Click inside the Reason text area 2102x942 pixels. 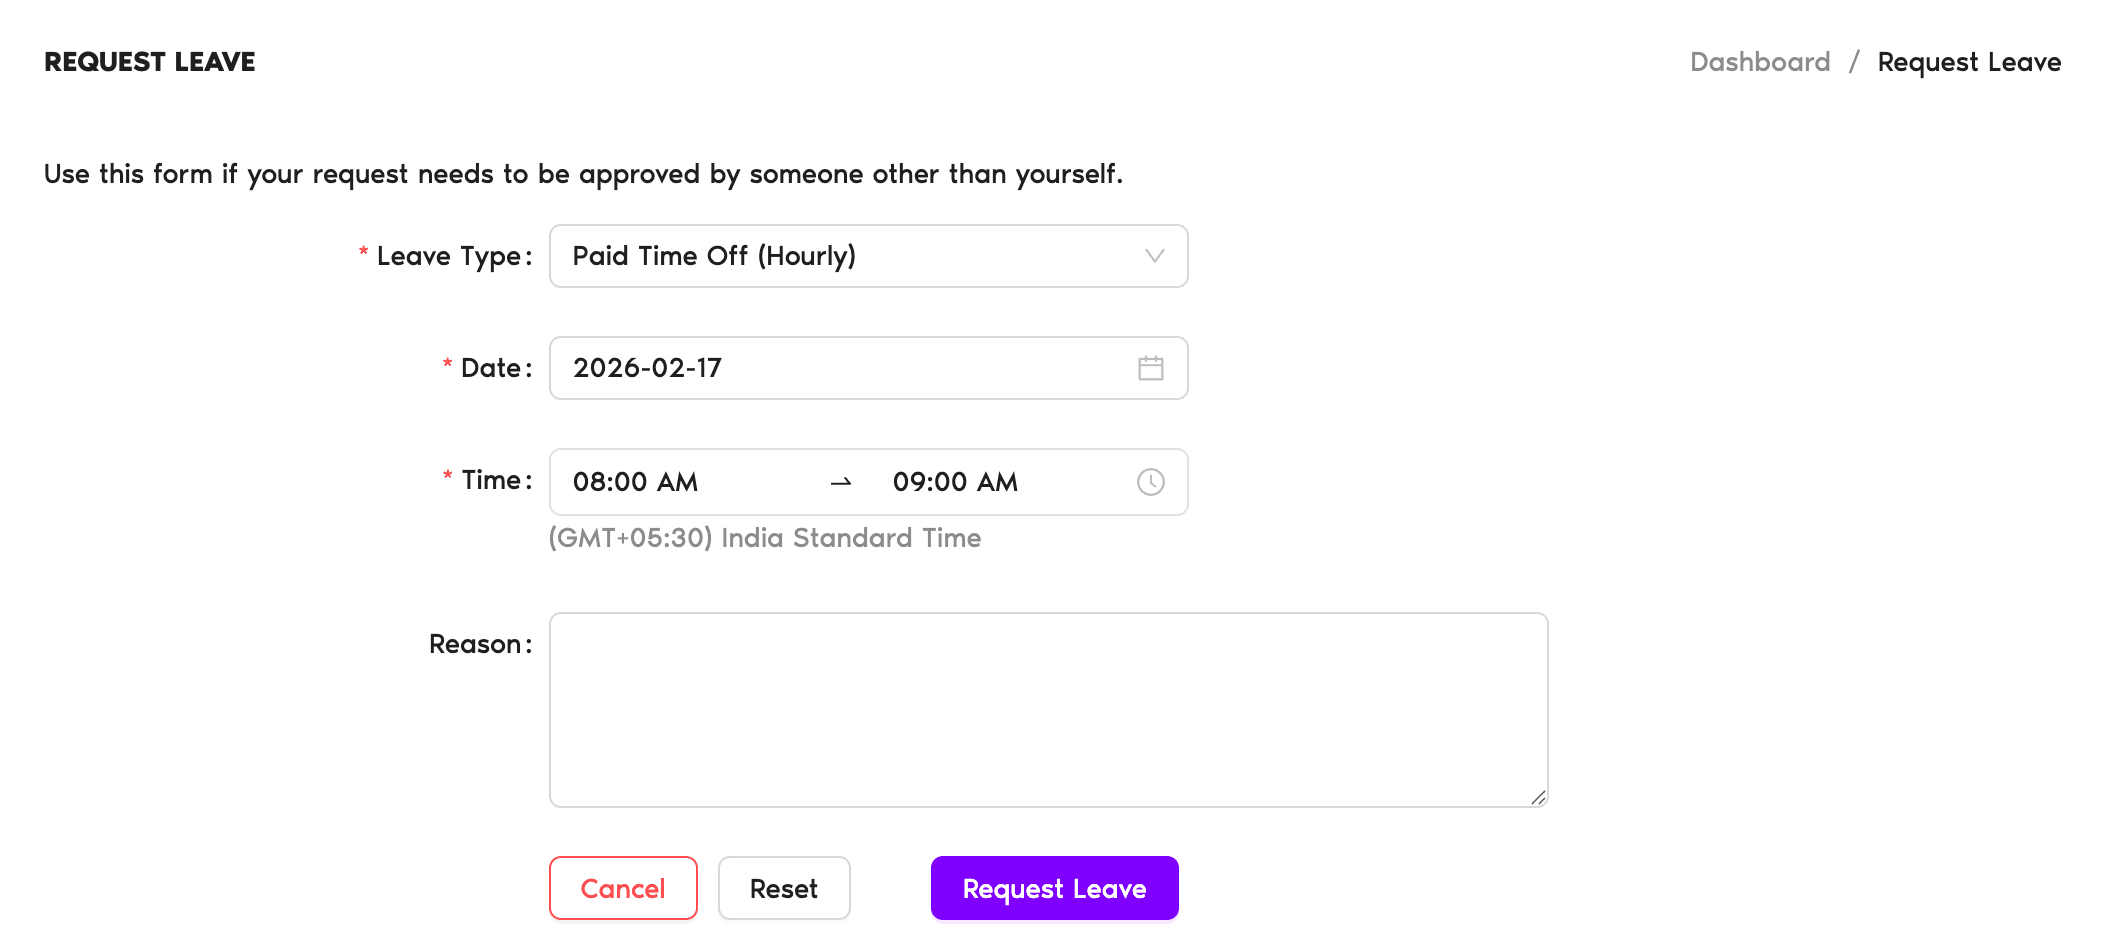click(x=1047, y=707)
